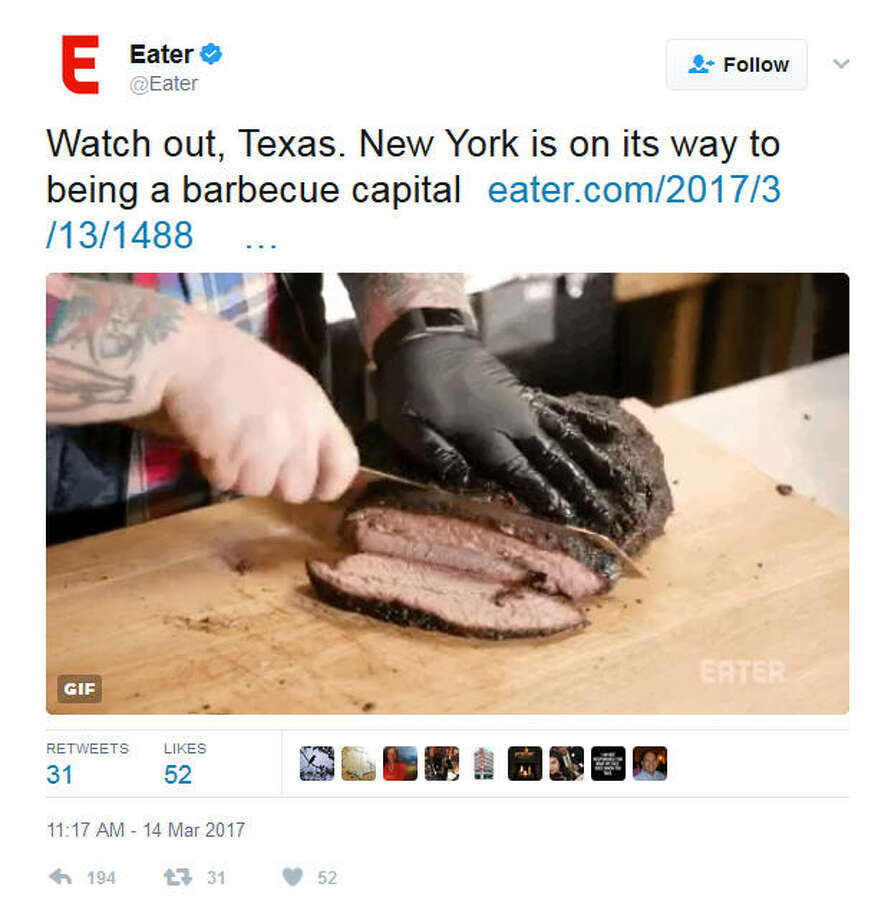Click the building avatar thumbnail among likers
The image size is (891, 920).
pyautogui.click(x=483, y=763)
